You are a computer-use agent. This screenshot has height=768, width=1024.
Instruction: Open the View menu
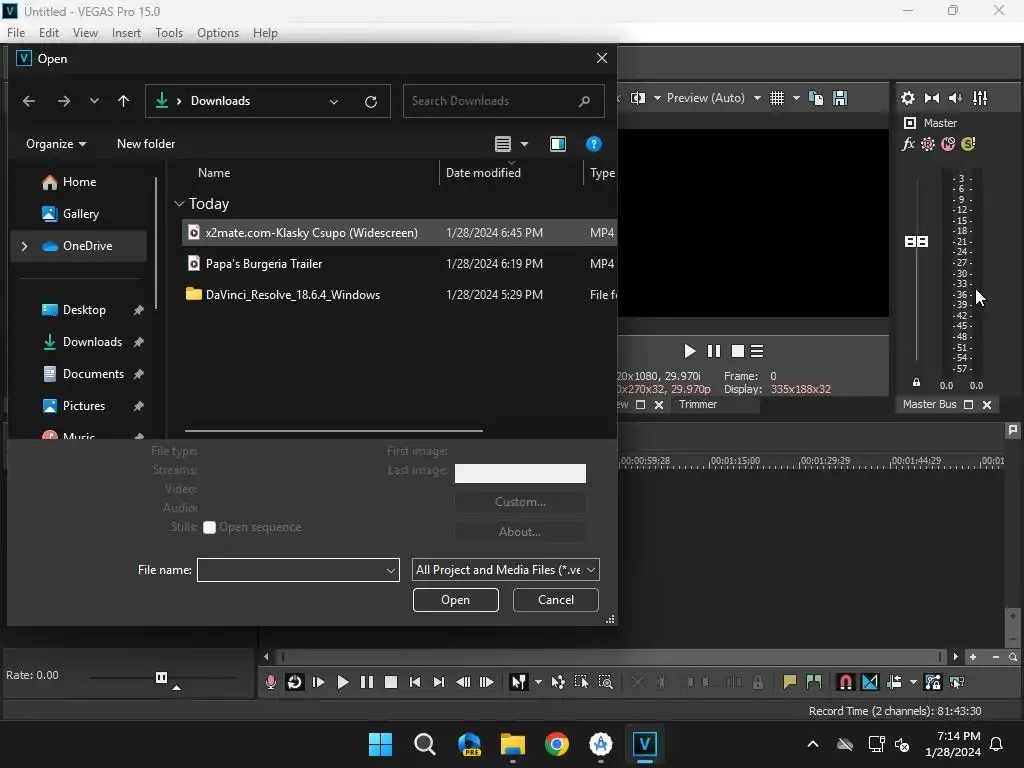85,33
